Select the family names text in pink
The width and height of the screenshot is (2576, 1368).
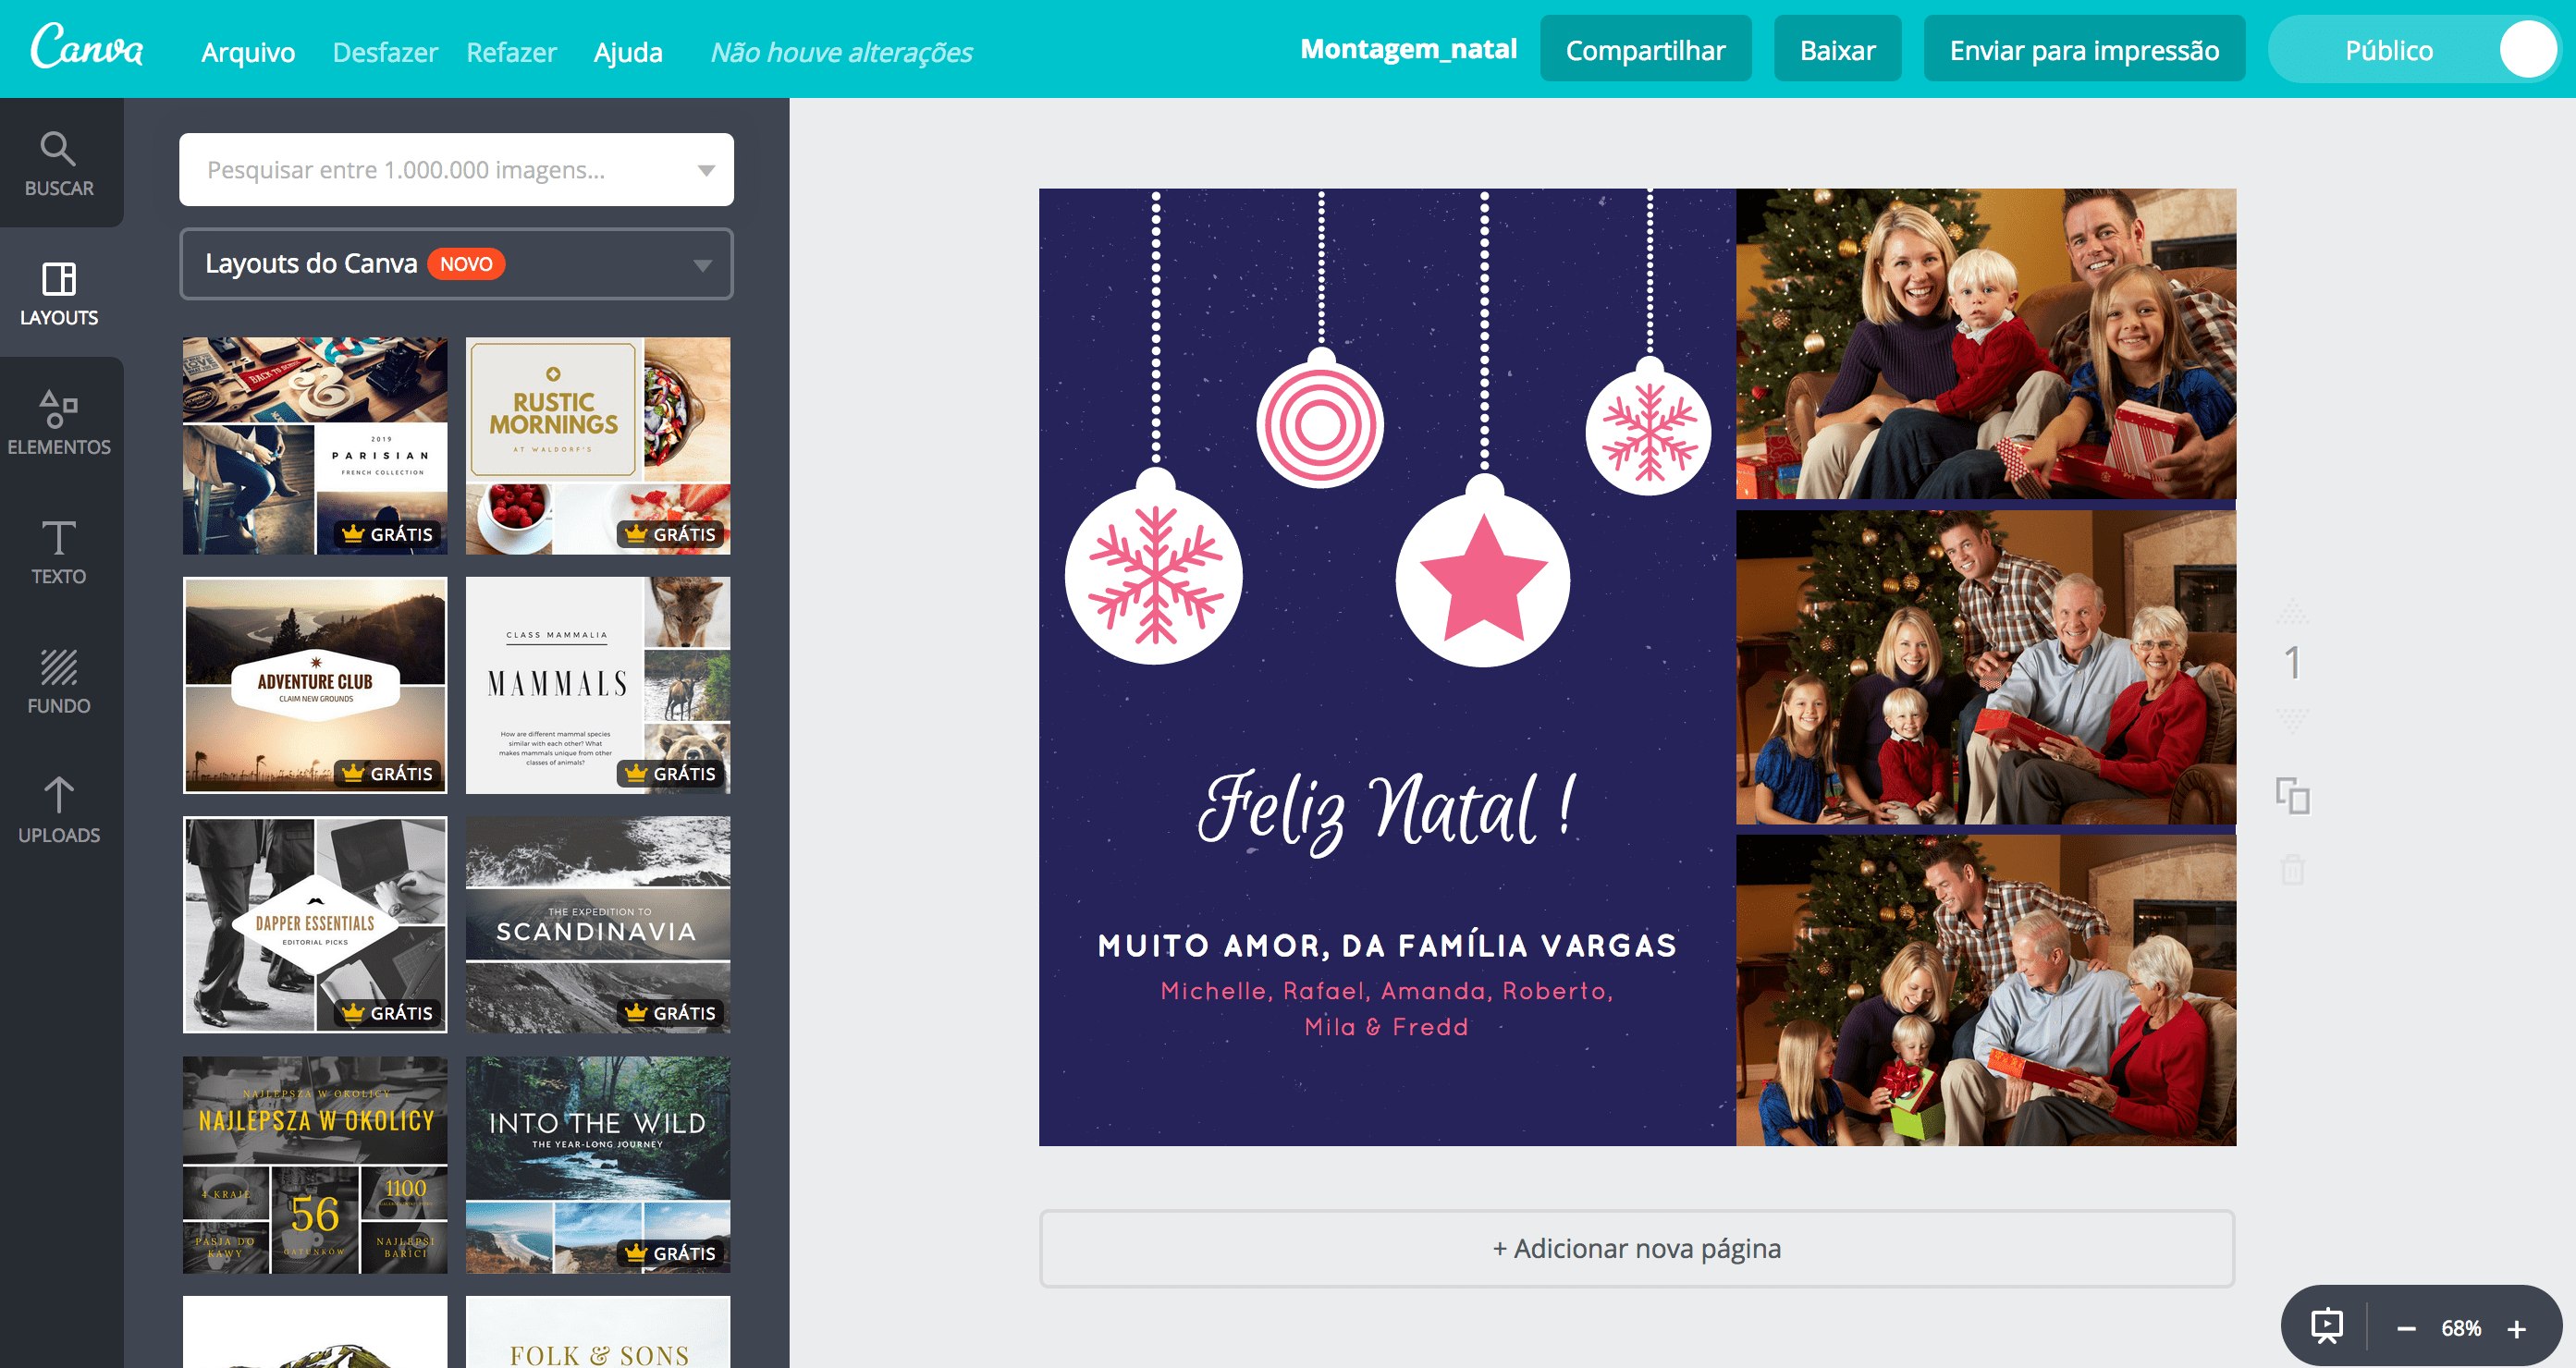click(1387, 1009)
